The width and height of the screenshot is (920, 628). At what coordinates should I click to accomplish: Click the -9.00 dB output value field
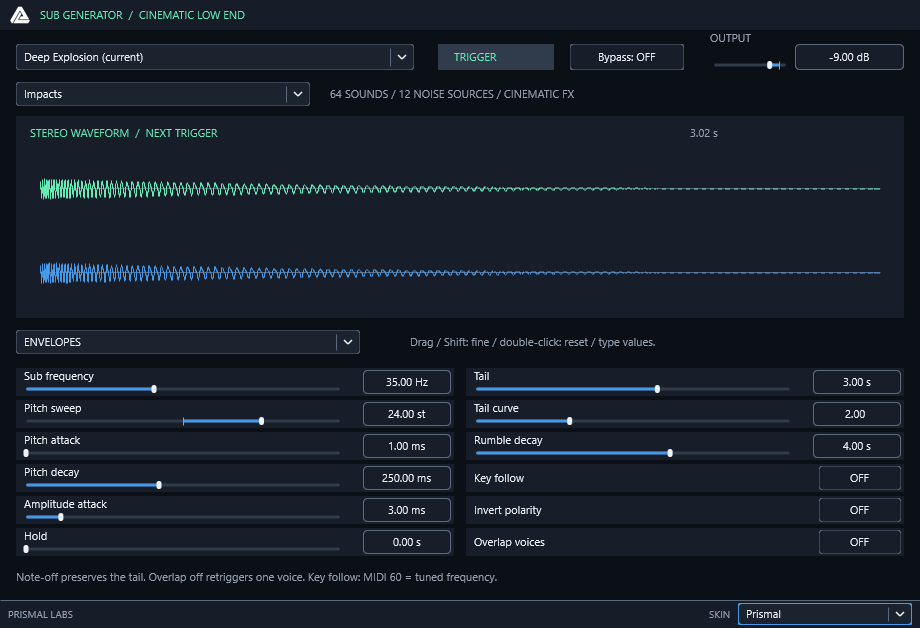849,57
